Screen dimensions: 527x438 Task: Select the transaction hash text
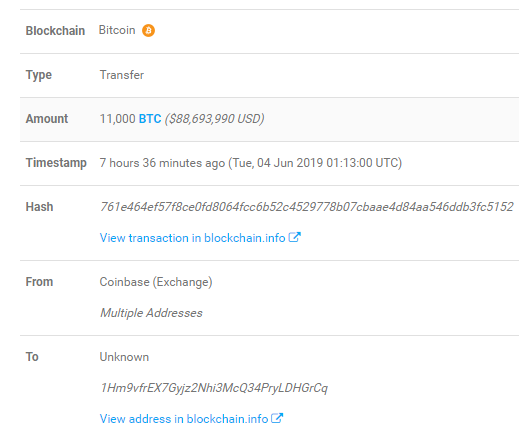(x=307, y=207)
